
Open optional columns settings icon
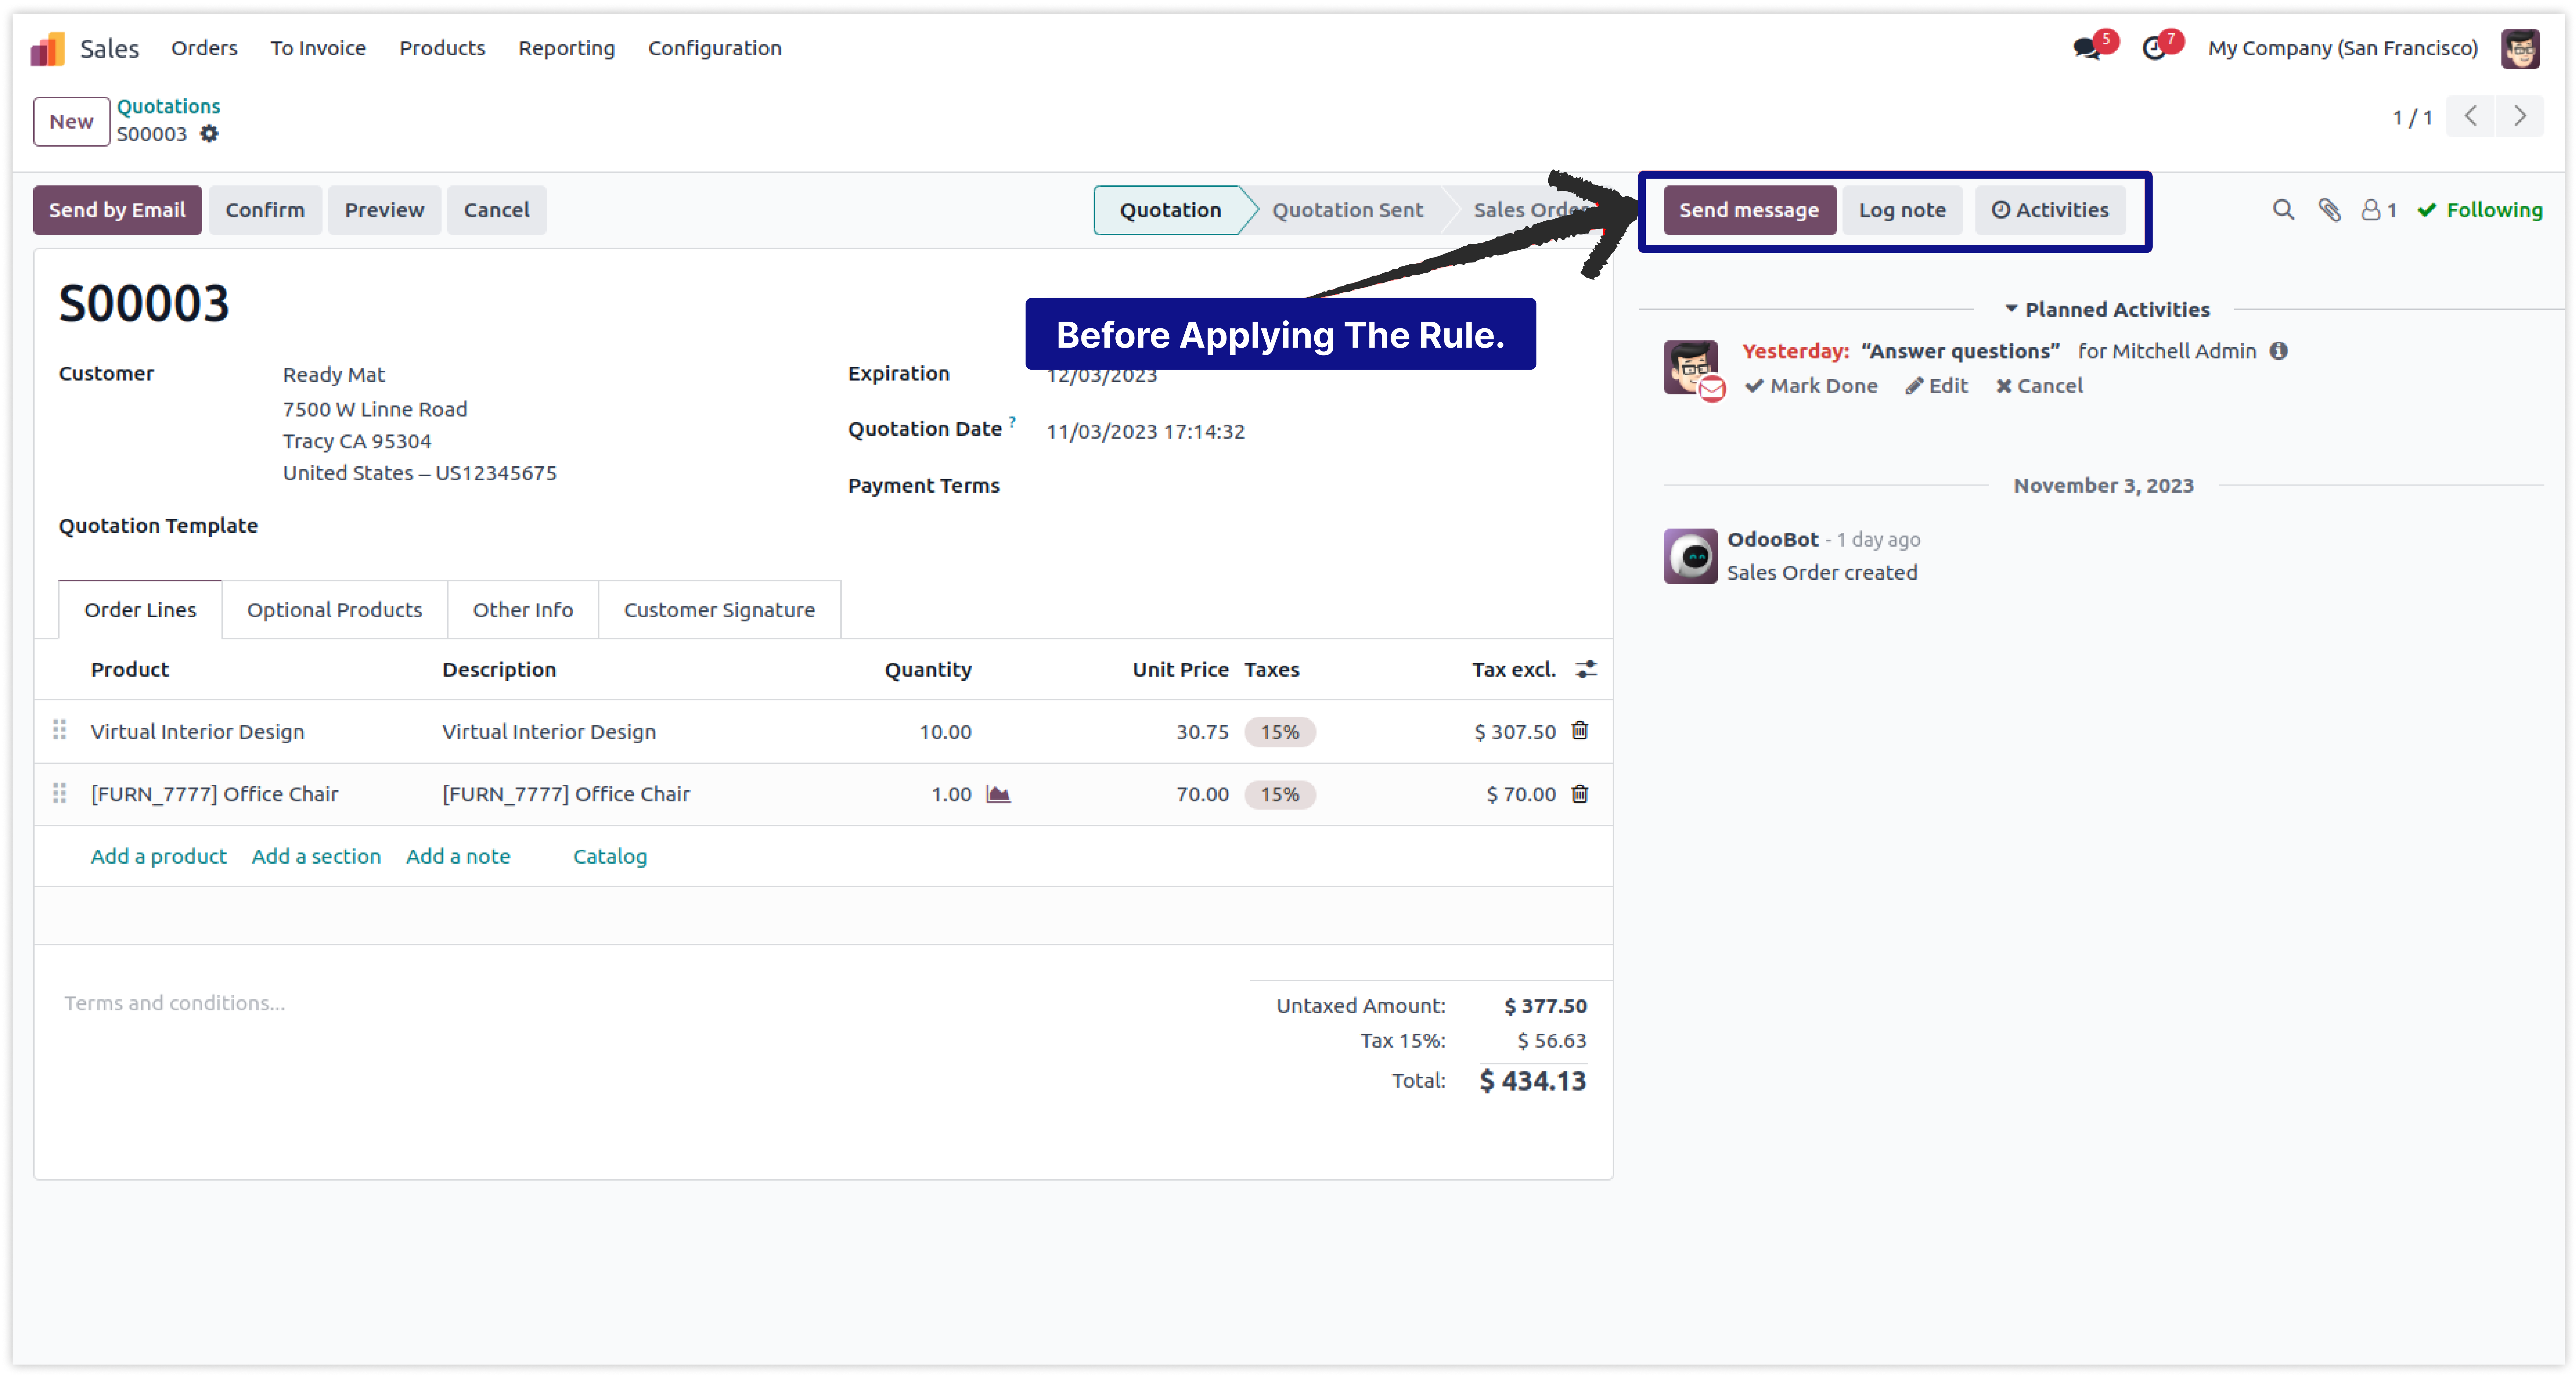pos(1586,670)
